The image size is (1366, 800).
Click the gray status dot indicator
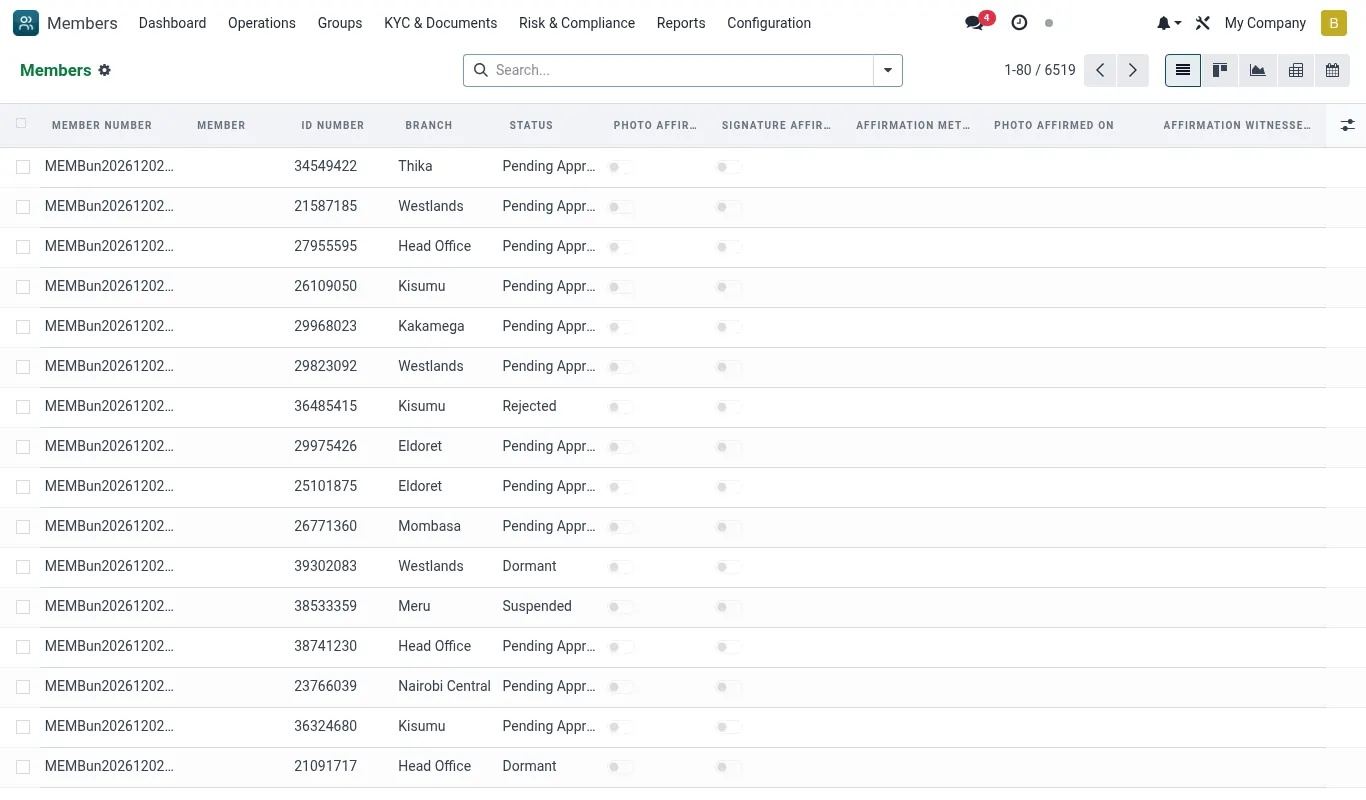[x=1049, y=23]
